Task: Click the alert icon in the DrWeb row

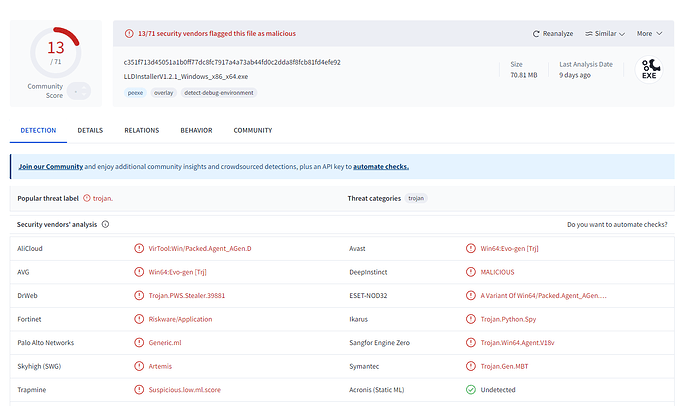Action: pos(139,296)
